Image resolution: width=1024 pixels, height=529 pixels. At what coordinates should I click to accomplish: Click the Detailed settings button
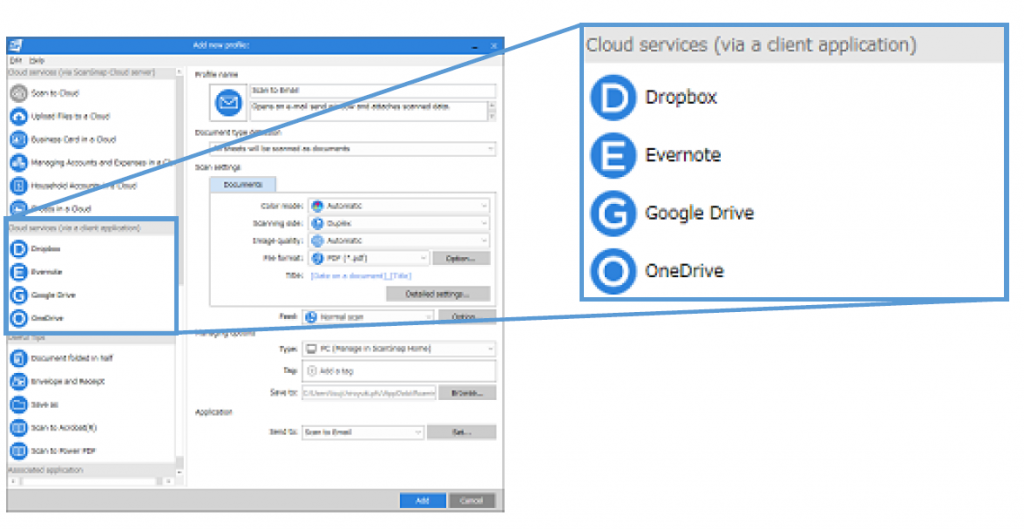point(438,294)
